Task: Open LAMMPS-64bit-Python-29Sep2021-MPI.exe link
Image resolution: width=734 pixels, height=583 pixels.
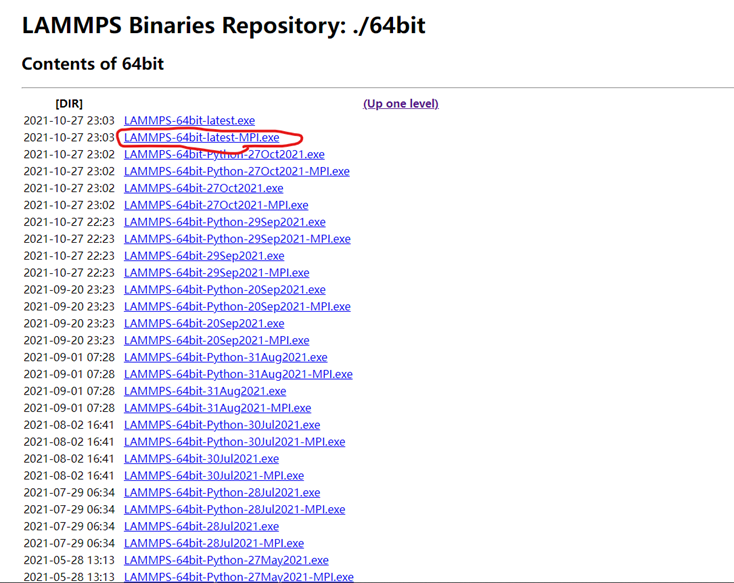Action: (x=237, y=238)
